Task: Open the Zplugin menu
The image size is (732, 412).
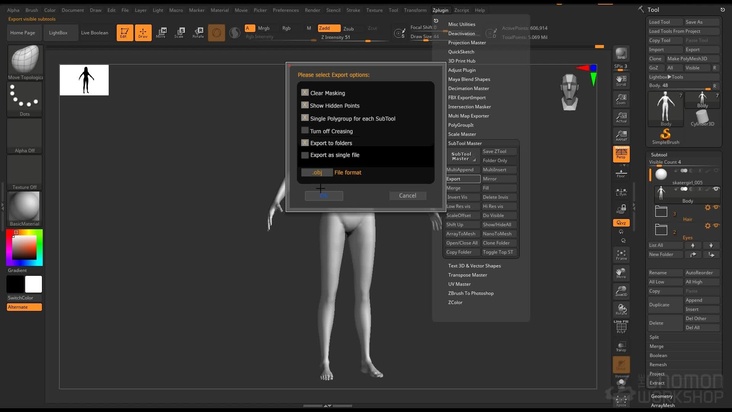Action: pos(440,10)
